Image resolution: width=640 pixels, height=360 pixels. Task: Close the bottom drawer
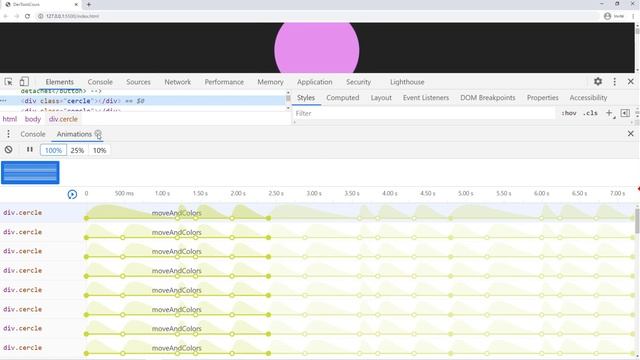[x=631, y=133]
